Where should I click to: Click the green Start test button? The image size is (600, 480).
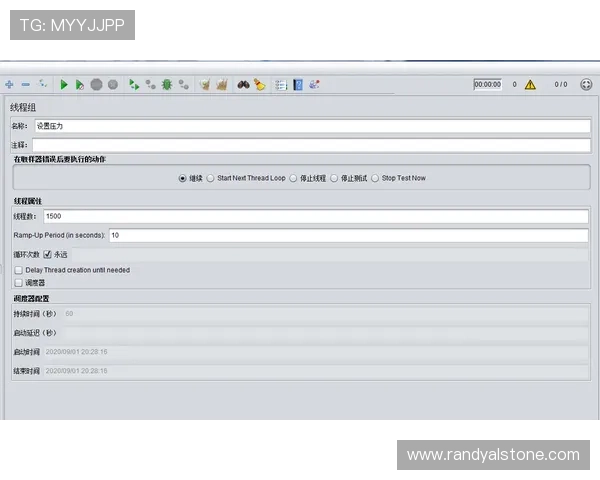point(63,85)
